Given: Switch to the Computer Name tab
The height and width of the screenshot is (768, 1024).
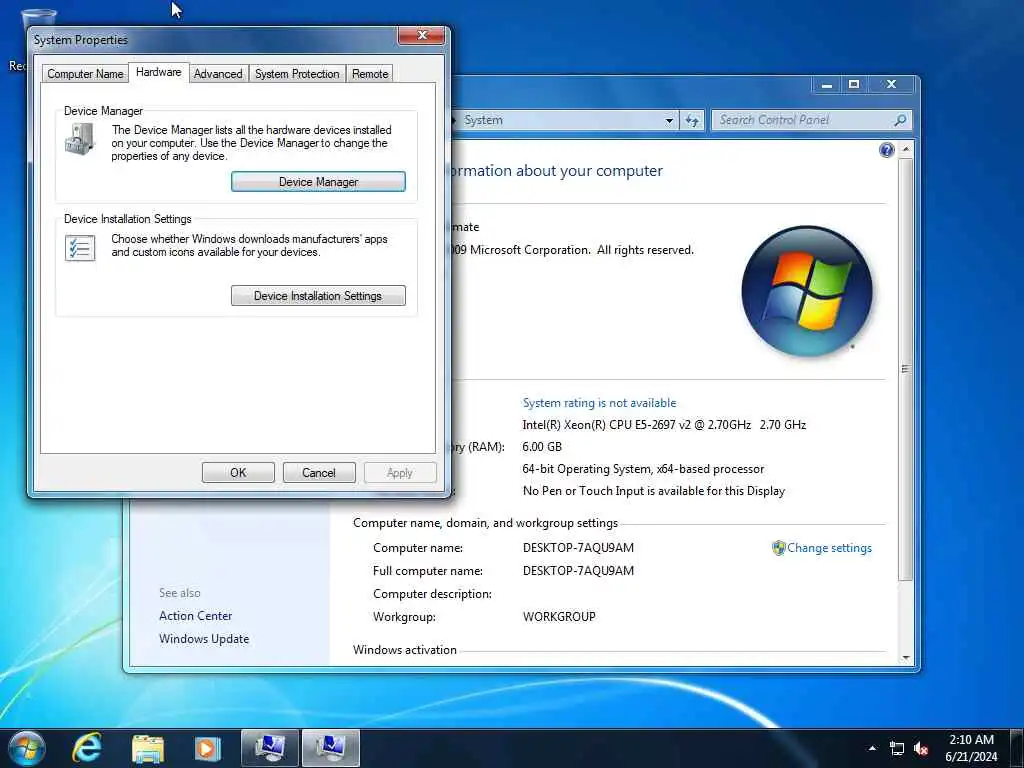Looking at the screenshot, I should coord(85,74).
